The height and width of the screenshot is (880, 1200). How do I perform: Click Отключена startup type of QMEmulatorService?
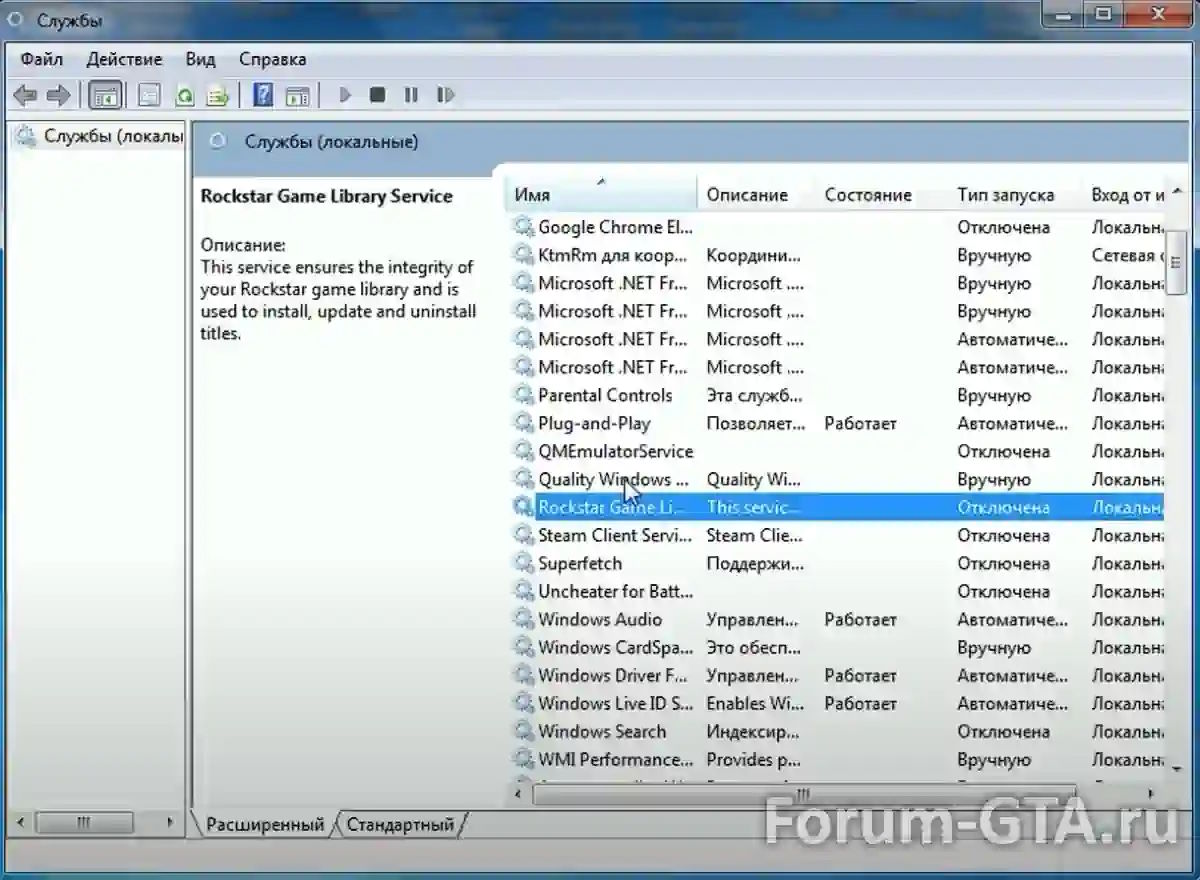(1003, 451)
